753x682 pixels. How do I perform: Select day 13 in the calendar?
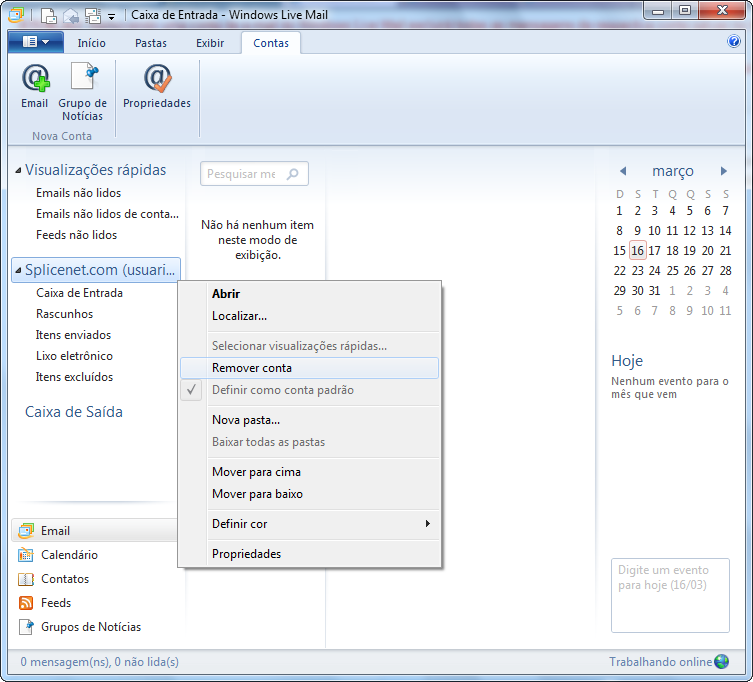[707, 231]
